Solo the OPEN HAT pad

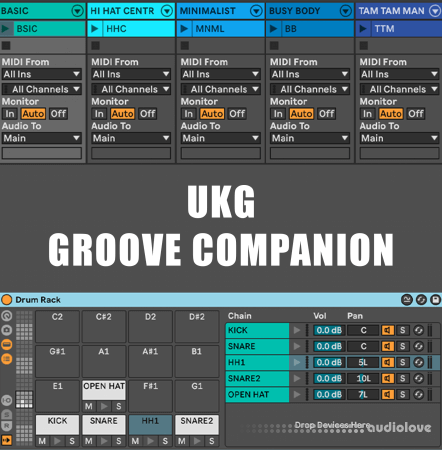click(x=119, y=406)
